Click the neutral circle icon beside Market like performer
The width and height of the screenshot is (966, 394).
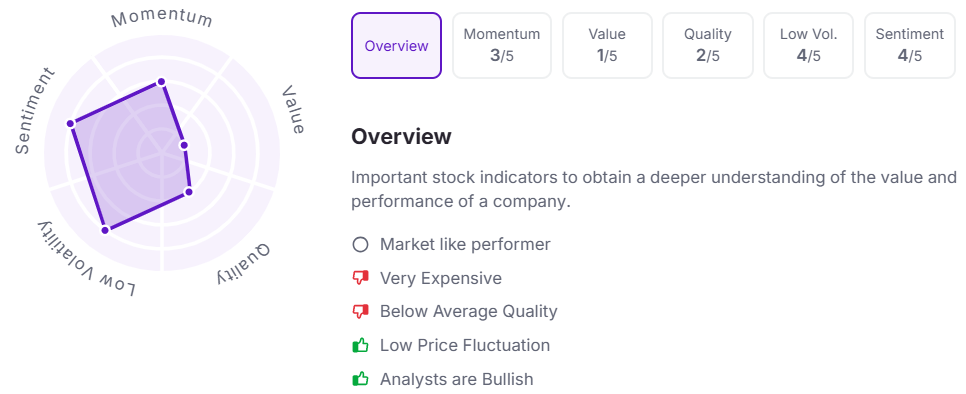click(360, 244)
